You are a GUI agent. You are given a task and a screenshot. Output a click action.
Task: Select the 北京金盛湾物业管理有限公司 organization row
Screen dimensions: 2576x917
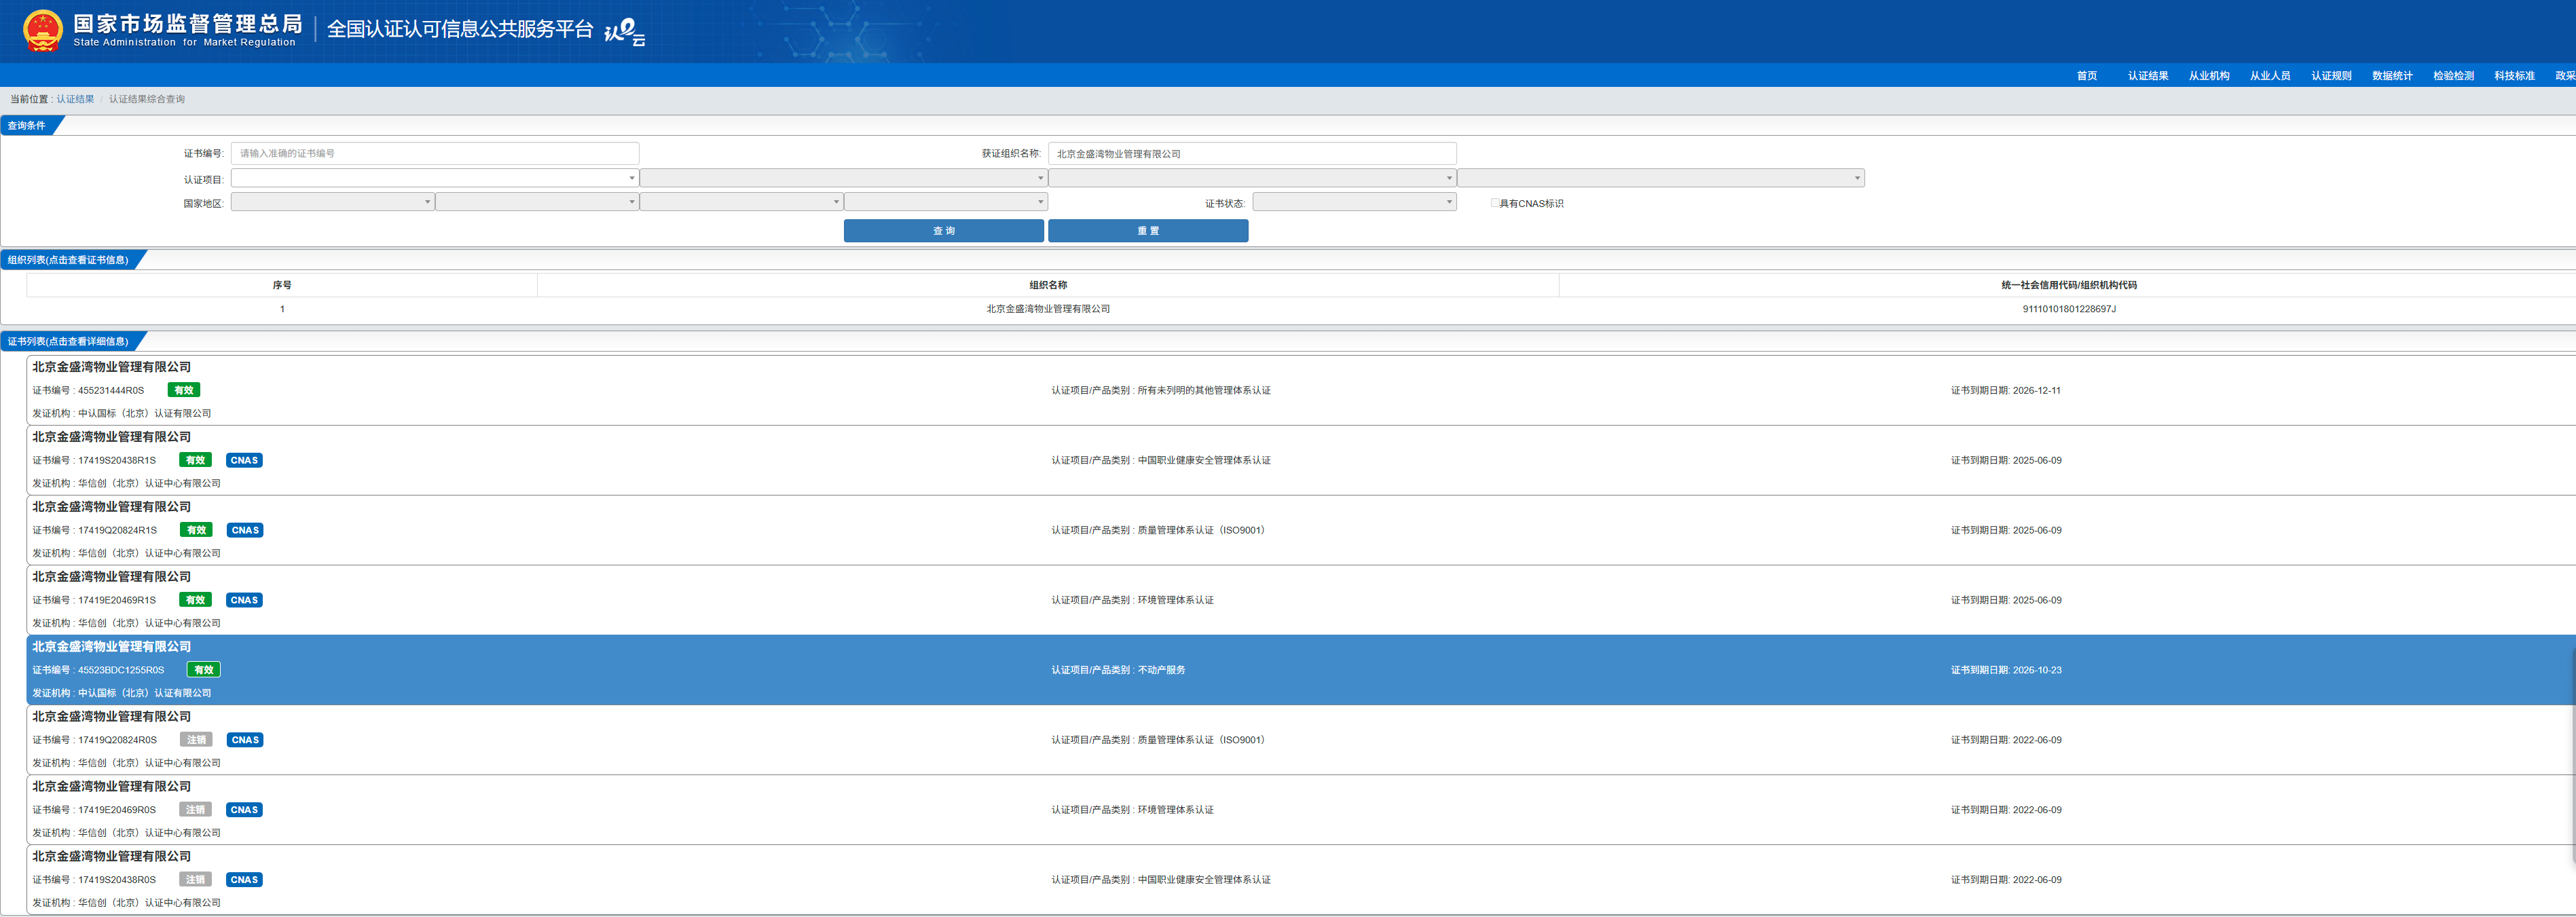[1047, 309]
